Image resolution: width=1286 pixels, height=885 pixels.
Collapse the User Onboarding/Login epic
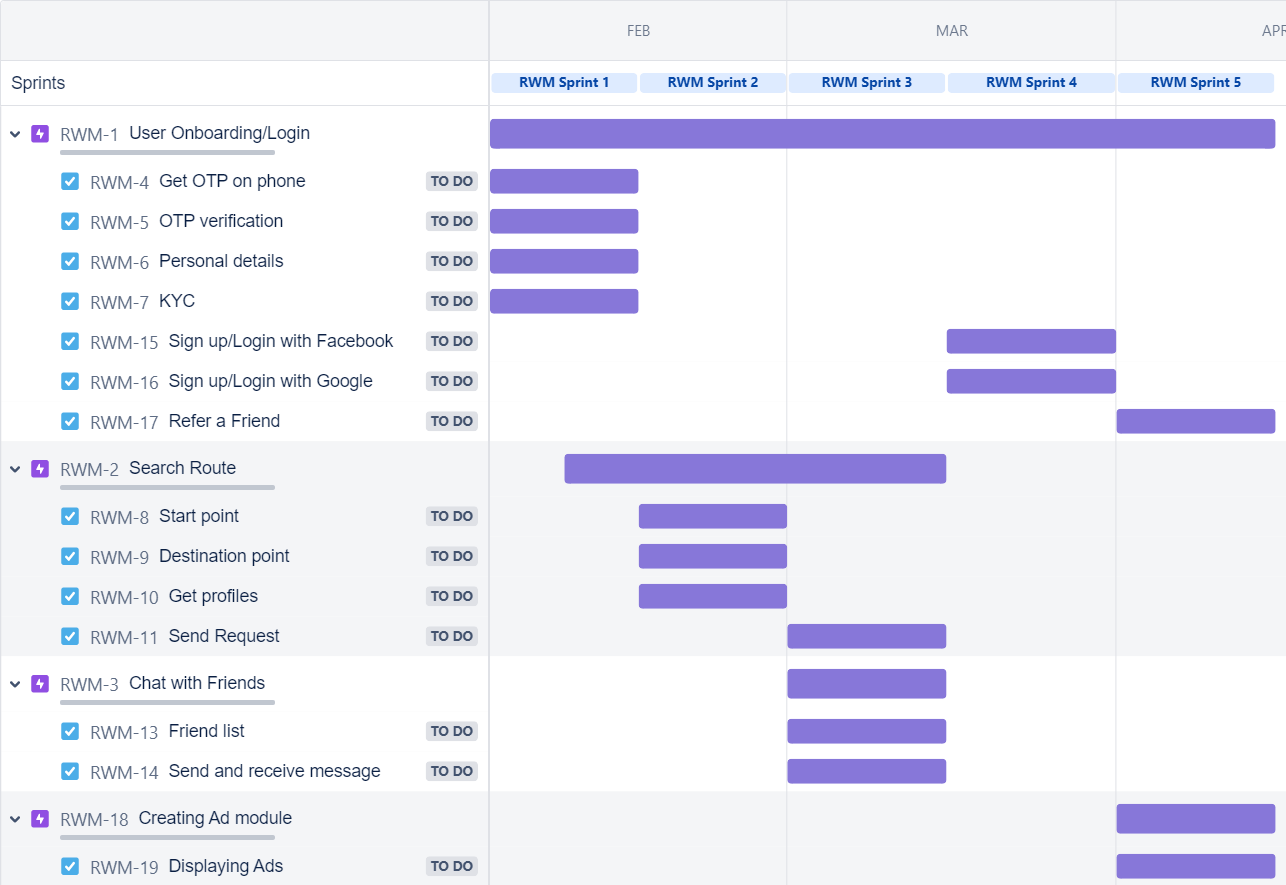[x=15, y=133]
